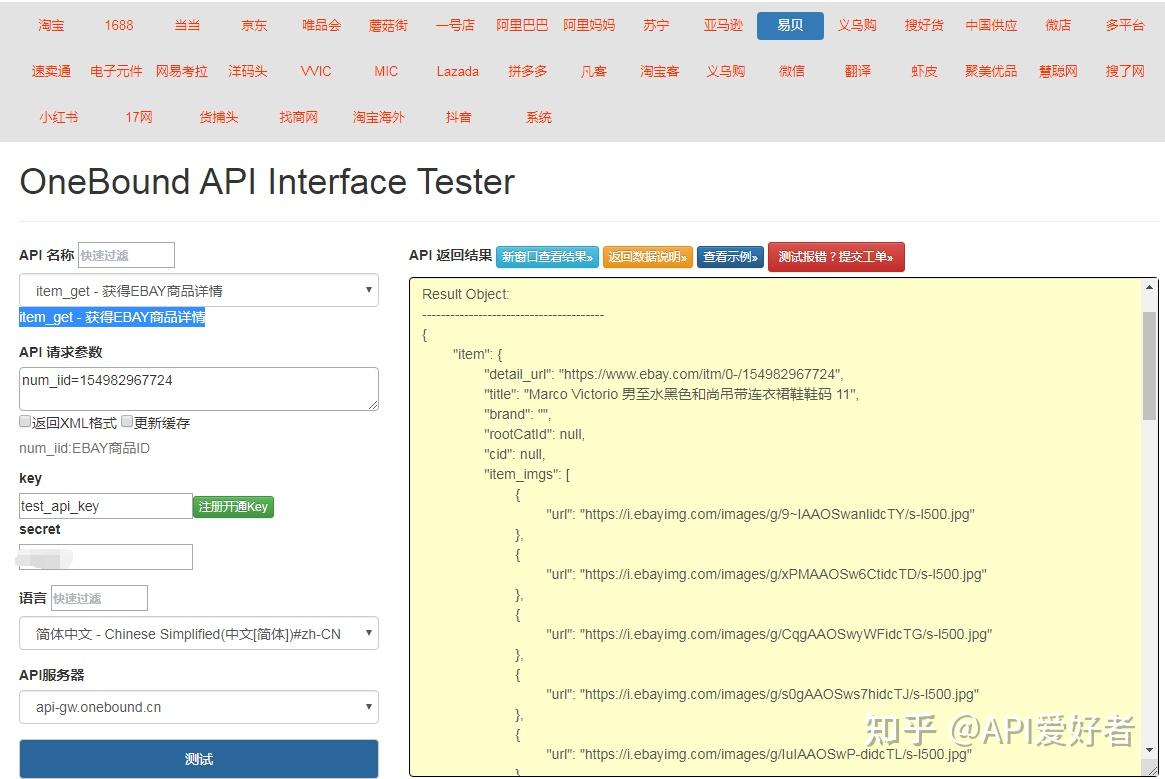Click the num_iid:EBAY商品ID hint text
1165x779 pixels.
pos(85,448)
